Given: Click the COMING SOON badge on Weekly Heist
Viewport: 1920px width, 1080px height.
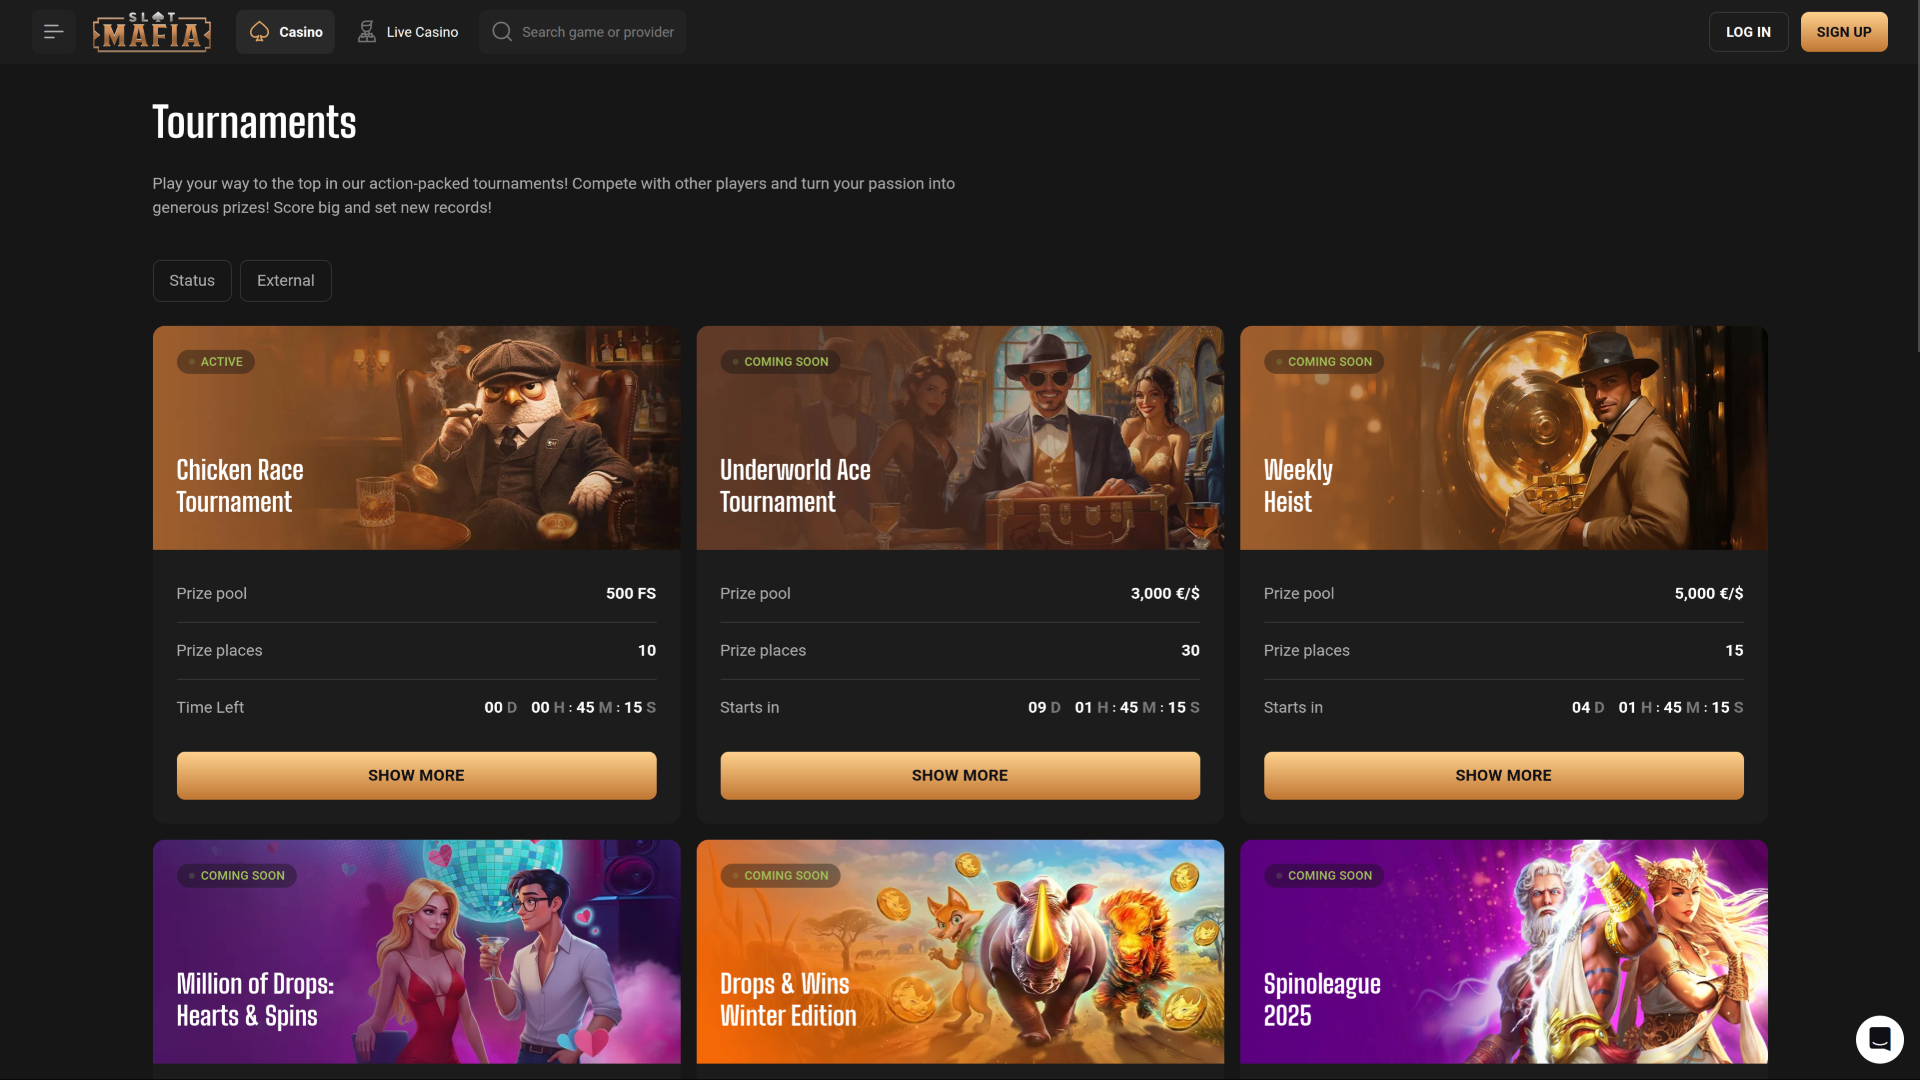Looking at the screenshot, I should [x=1324, y=361].
